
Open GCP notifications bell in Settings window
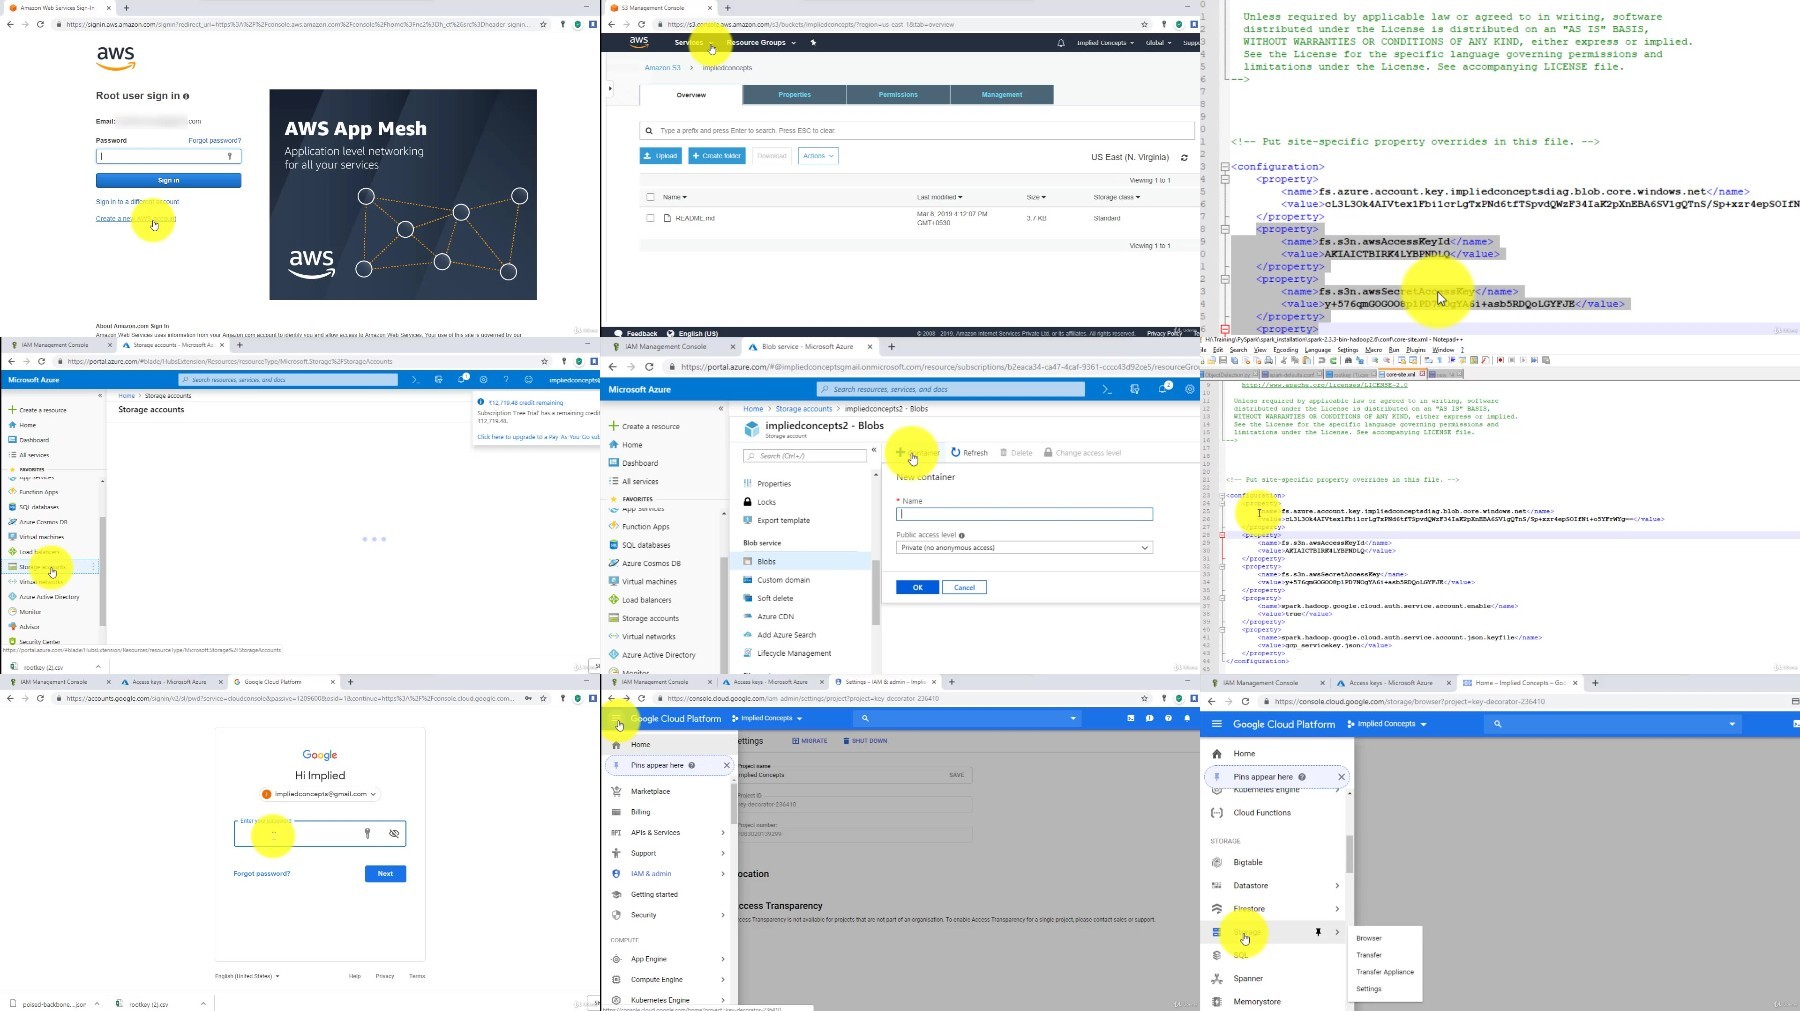click(1187, 718)
